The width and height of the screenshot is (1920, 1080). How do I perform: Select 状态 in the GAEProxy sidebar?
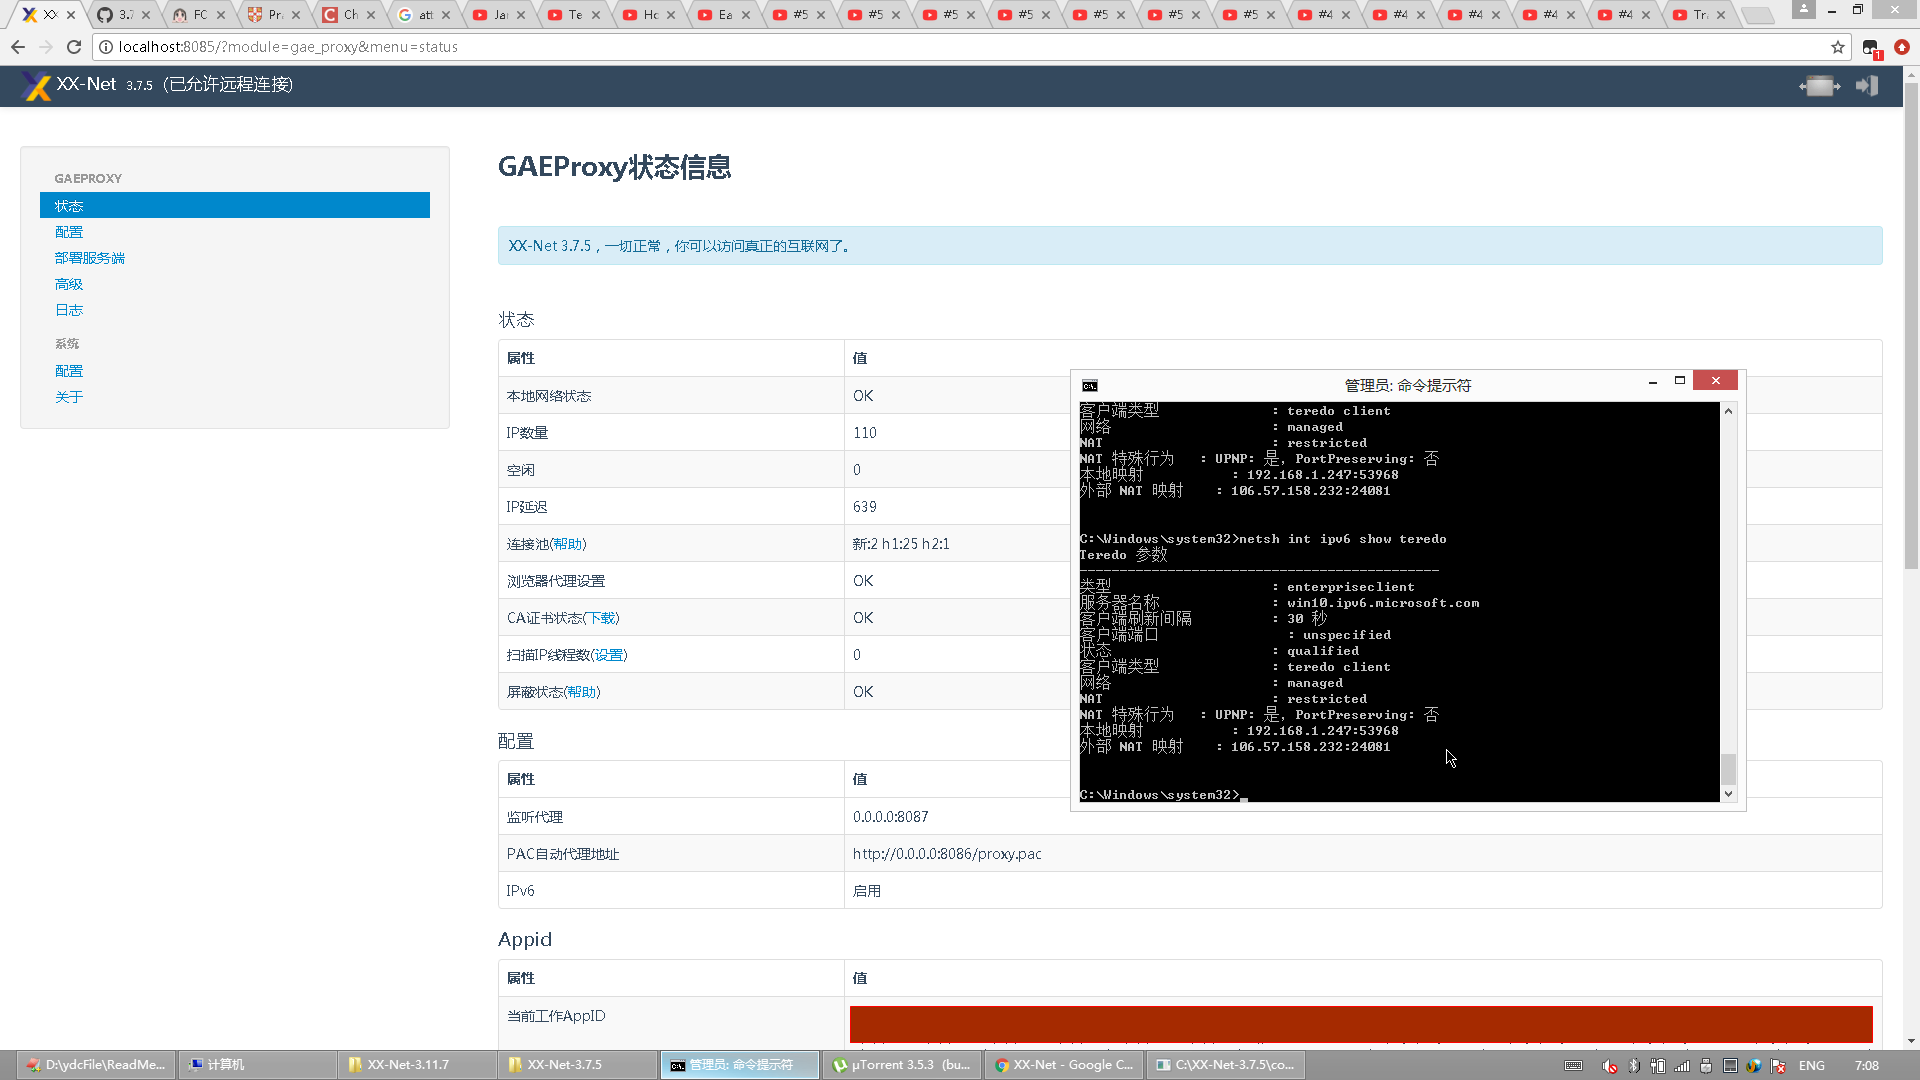point(235,205)
